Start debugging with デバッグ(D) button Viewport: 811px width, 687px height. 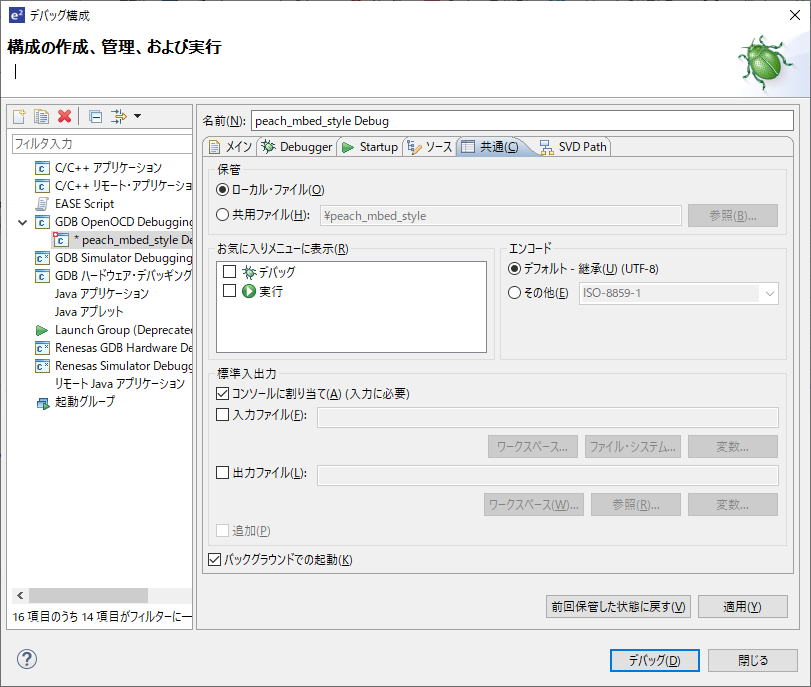click(655, 661)
